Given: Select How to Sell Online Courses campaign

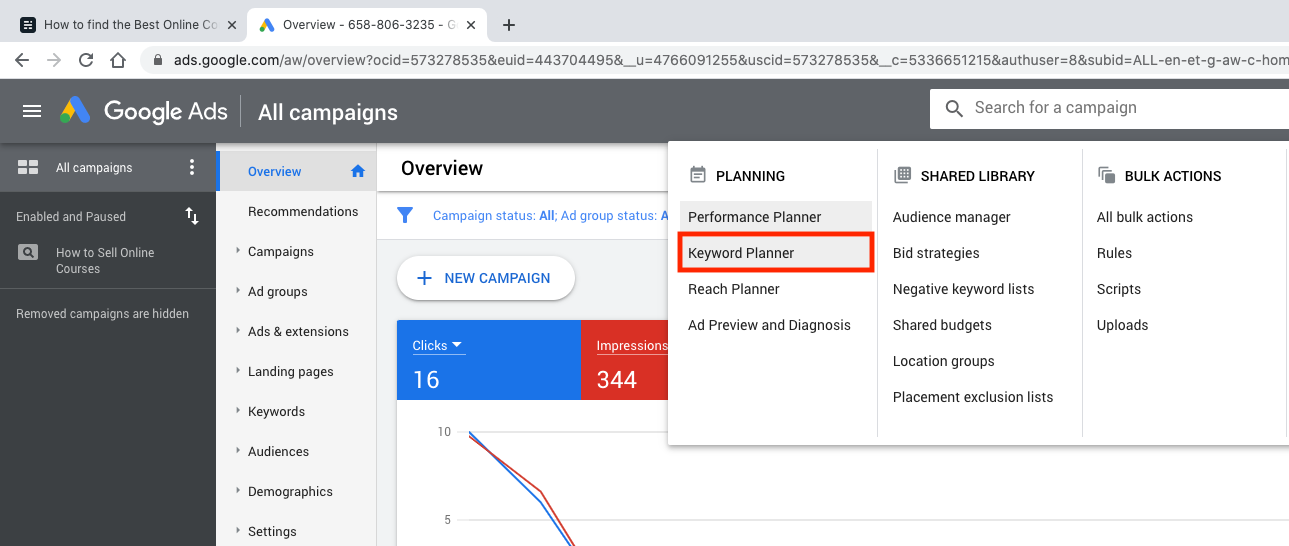Looking at the screenshot, I should (x=105, y=261).
